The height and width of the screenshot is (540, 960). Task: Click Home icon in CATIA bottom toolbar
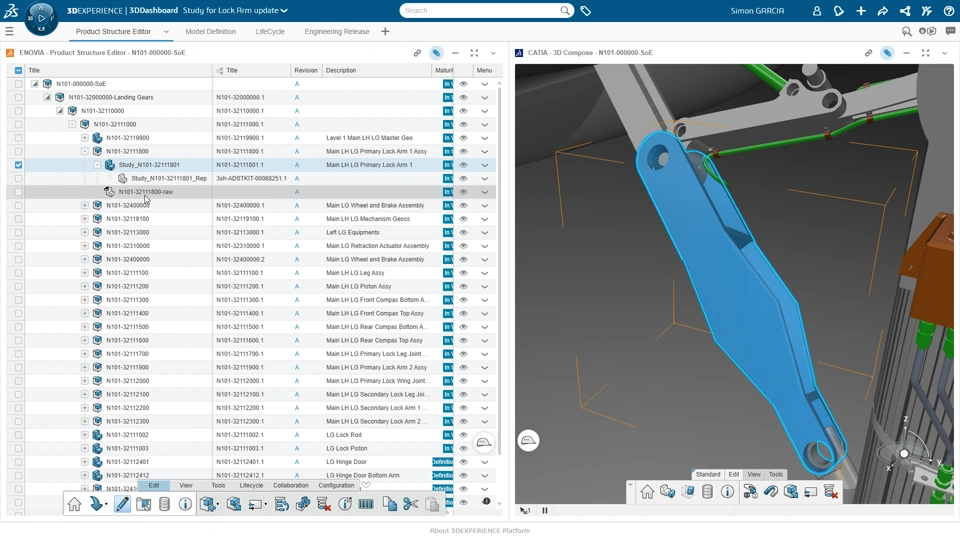[x=647, y=492]
